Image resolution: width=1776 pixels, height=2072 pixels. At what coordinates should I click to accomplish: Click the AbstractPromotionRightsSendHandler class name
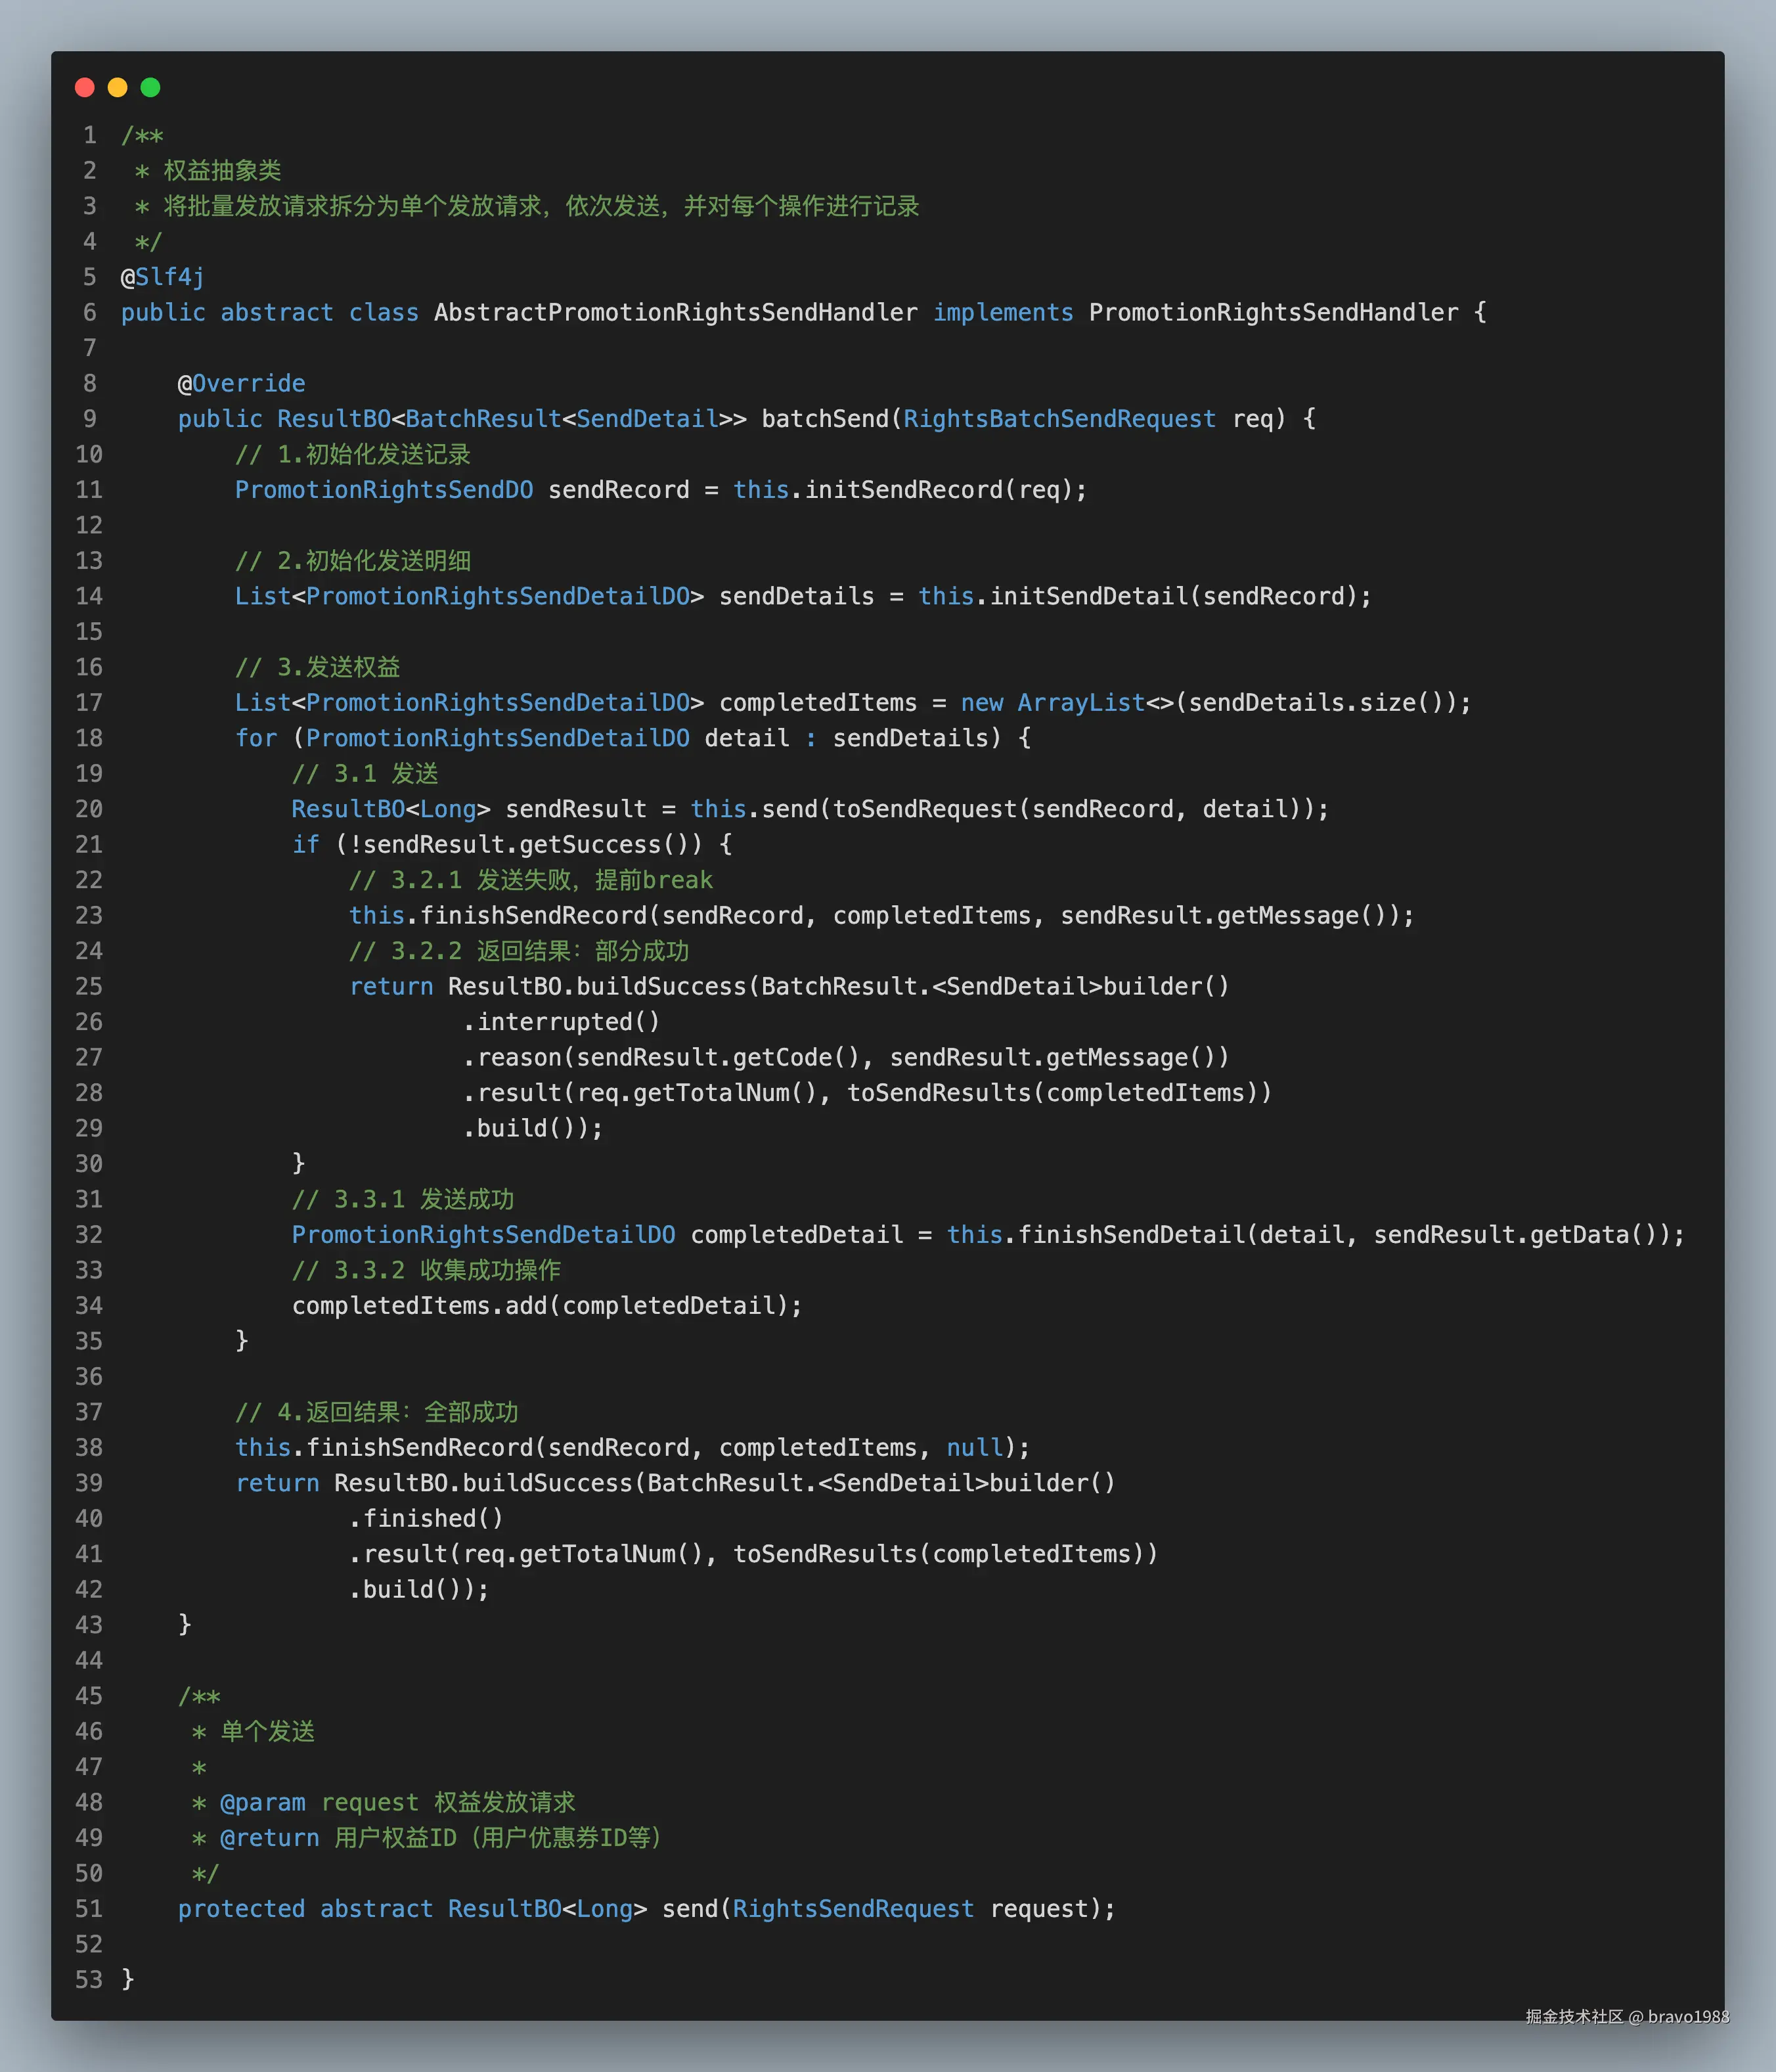click(x=675, y=313)
